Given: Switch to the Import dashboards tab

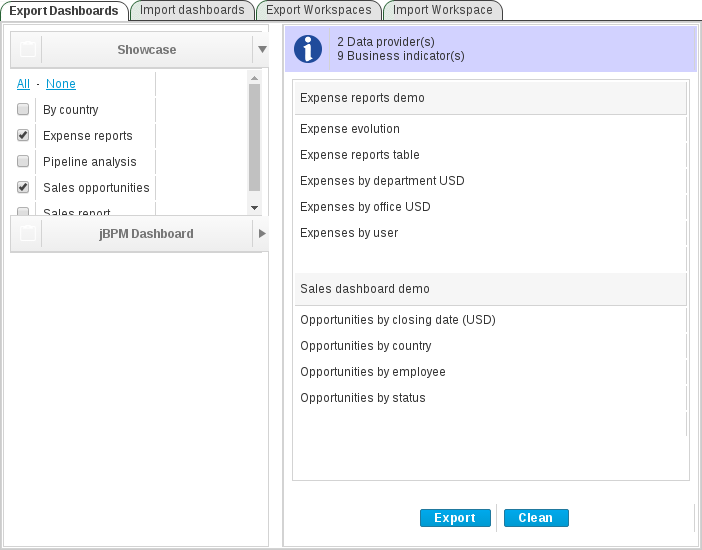Looking at the screenshot, I should pyautogui.click(x=192, y=10).
